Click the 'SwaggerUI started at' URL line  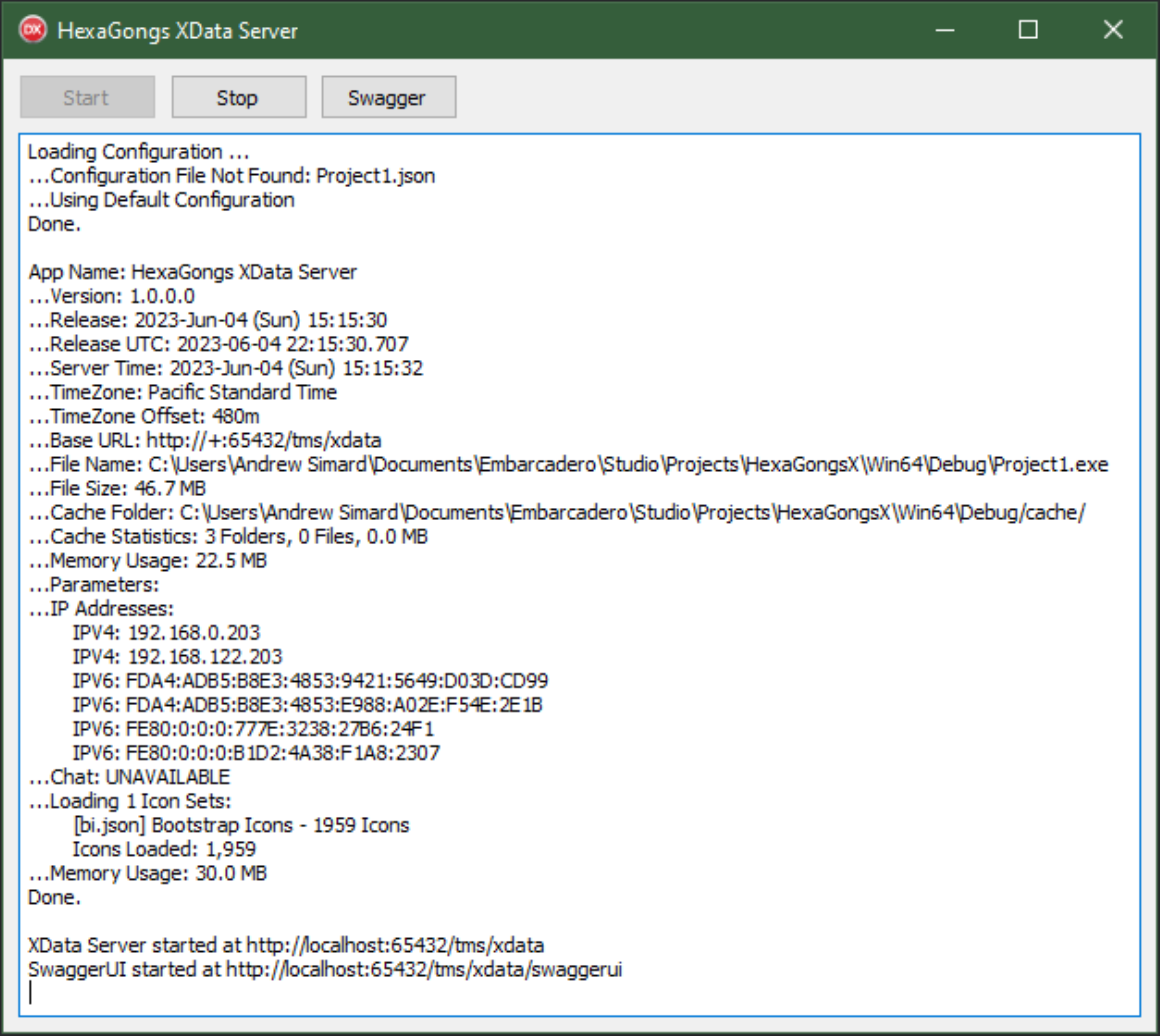click(x=325, y=969)
